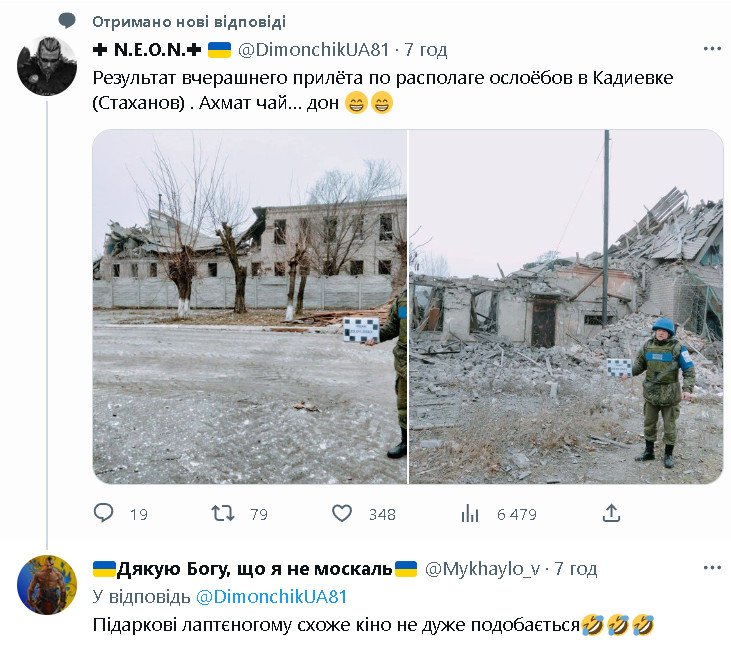731x645 pixels.
Task: Open the N.E.O.N. display name
Action: pos(146,49)
